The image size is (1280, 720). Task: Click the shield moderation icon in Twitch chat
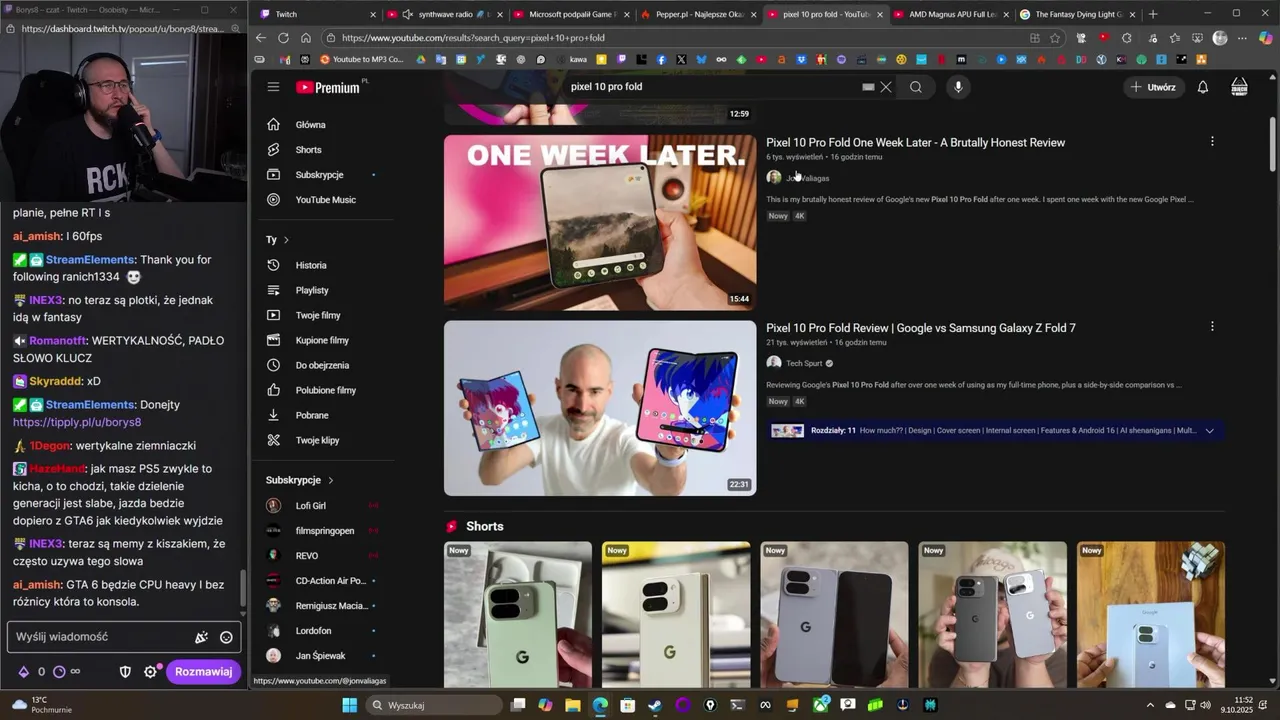click(x=125, y=672)
